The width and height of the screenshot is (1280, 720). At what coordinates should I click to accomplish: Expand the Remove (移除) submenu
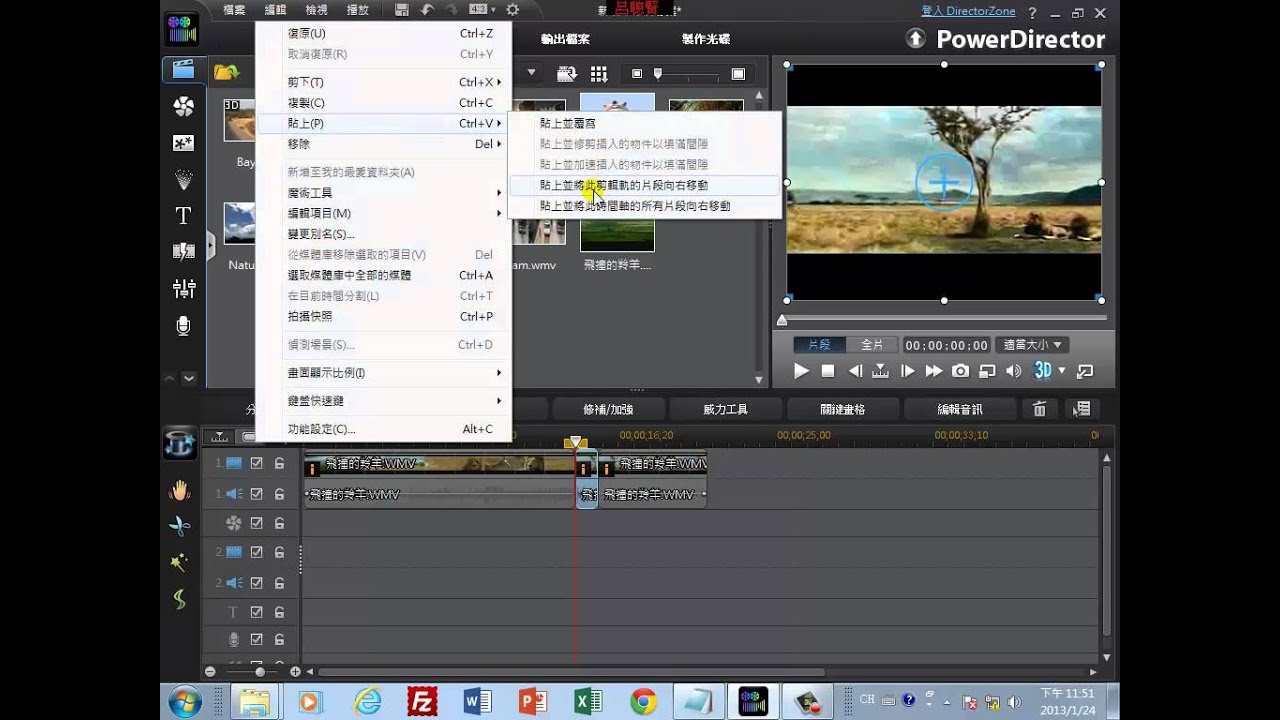[x=499, y=144]
